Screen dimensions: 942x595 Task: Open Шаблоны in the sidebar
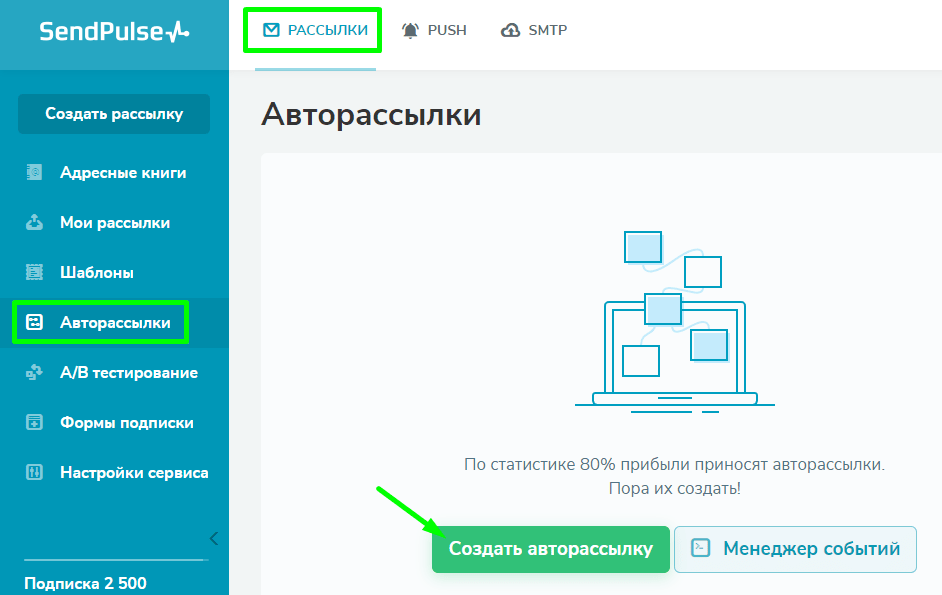tap(114, 272)
